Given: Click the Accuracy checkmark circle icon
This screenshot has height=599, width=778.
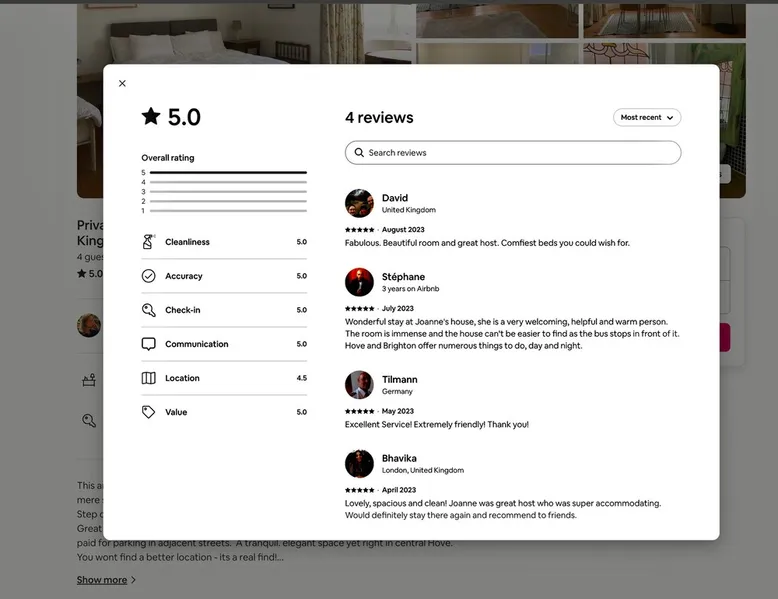Looking at the screenshot, I should click(148, 276).
